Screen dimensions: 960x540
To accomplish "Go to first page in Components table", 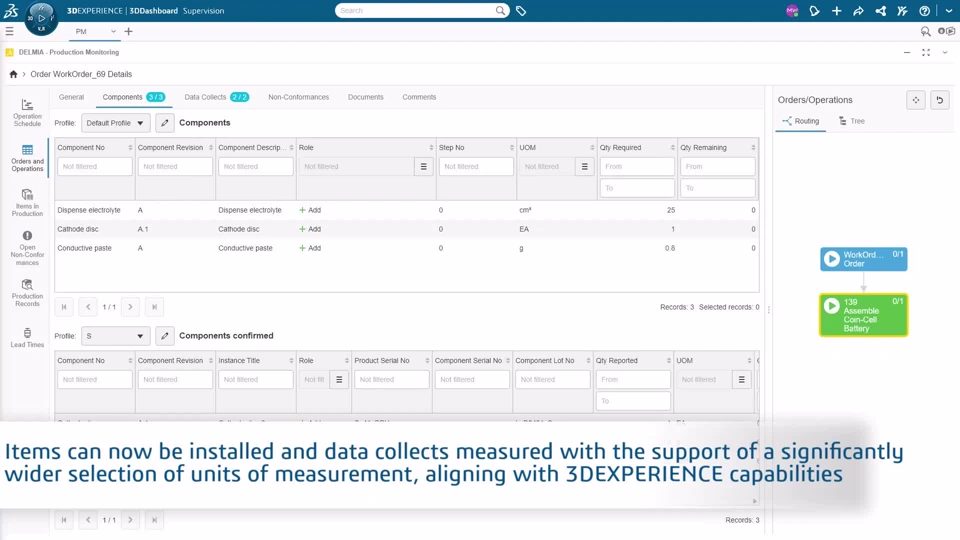I will pyautogui.click(x=64, y=307).
